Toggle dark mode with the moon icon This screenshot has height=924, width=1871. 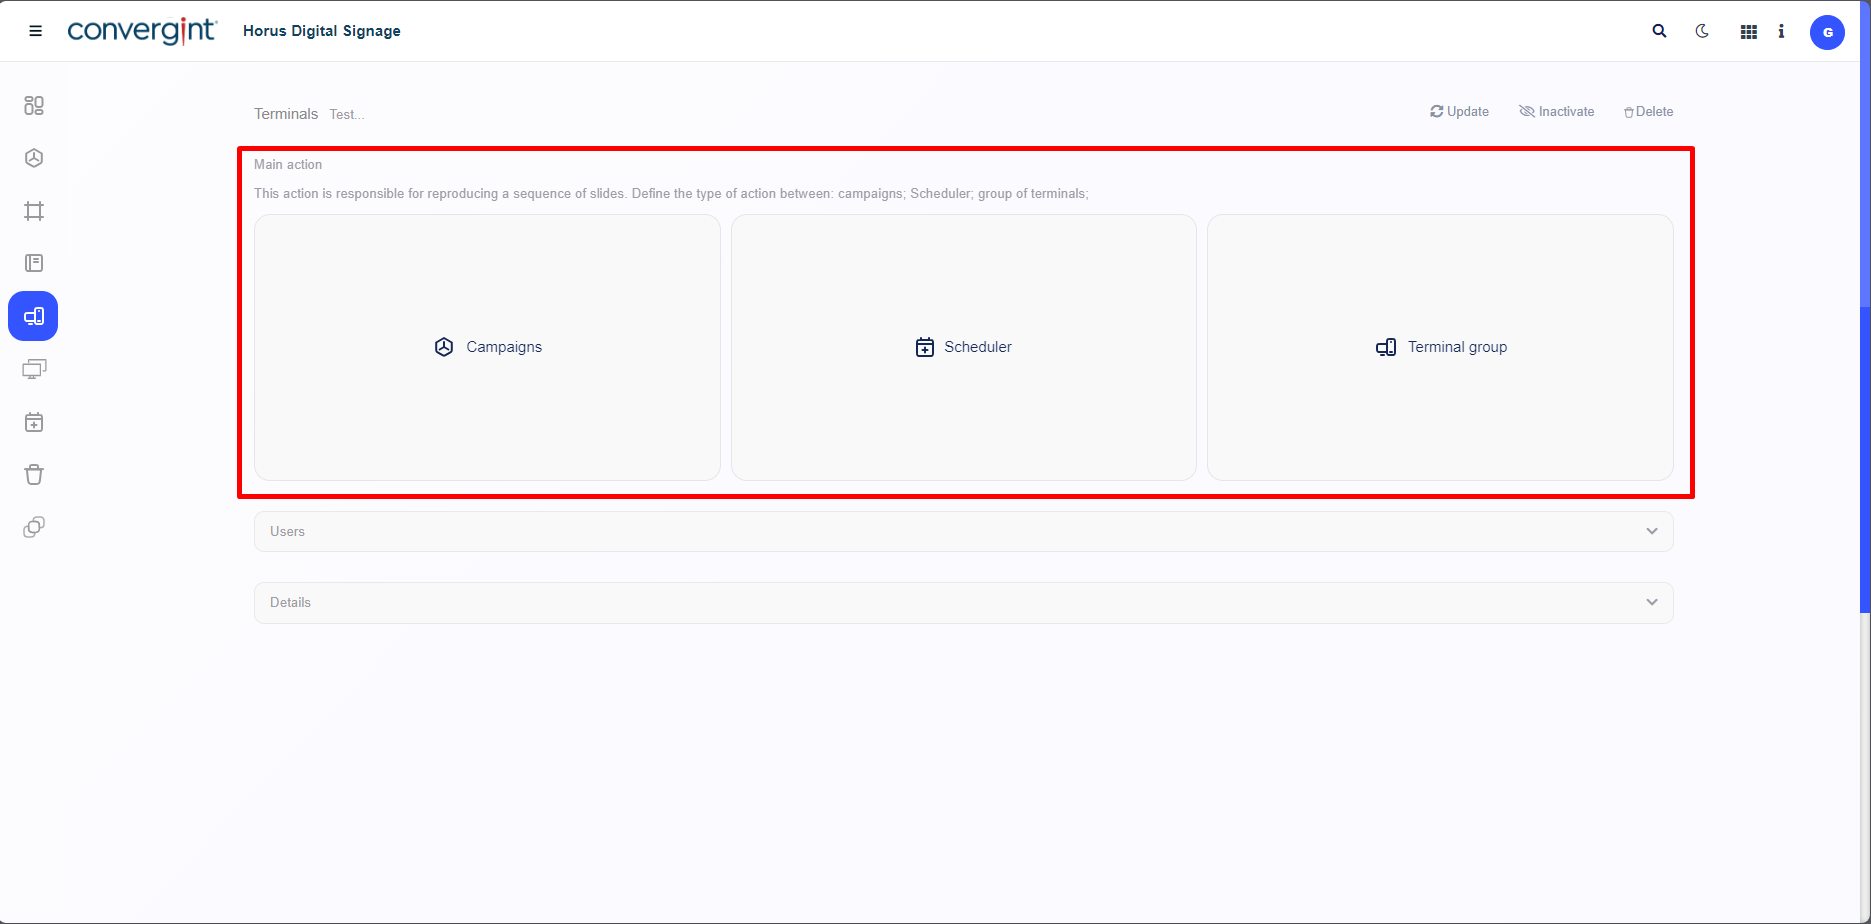point(1702,31)
